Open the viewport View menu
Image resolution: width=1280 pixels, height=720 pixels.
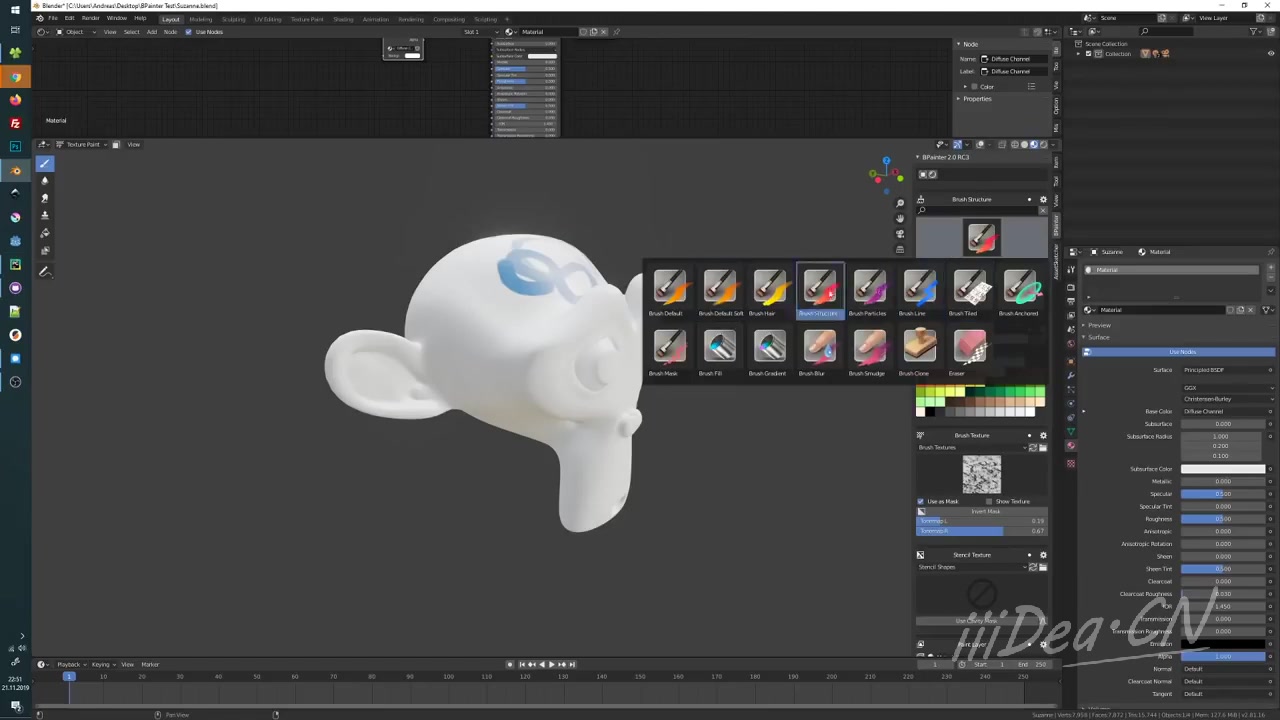pyautogui.click(x=133, y=145)
